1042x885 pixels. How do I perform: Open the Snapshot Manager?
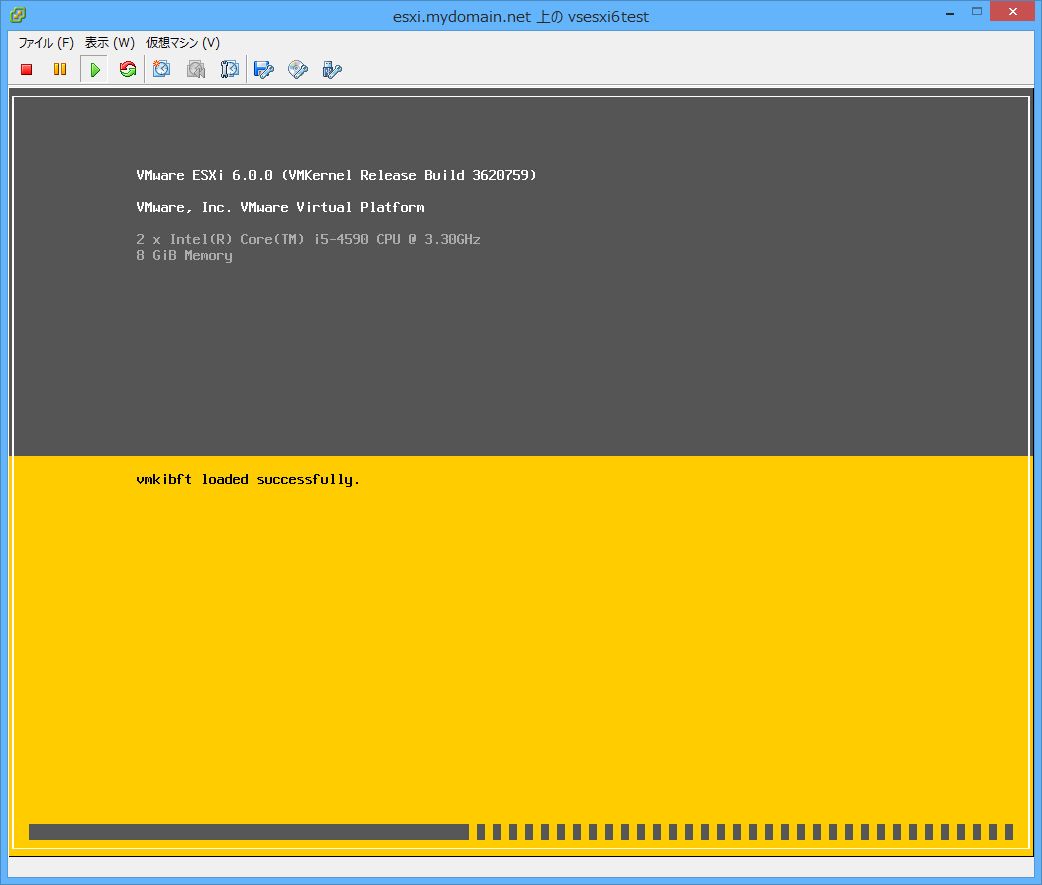230,69
